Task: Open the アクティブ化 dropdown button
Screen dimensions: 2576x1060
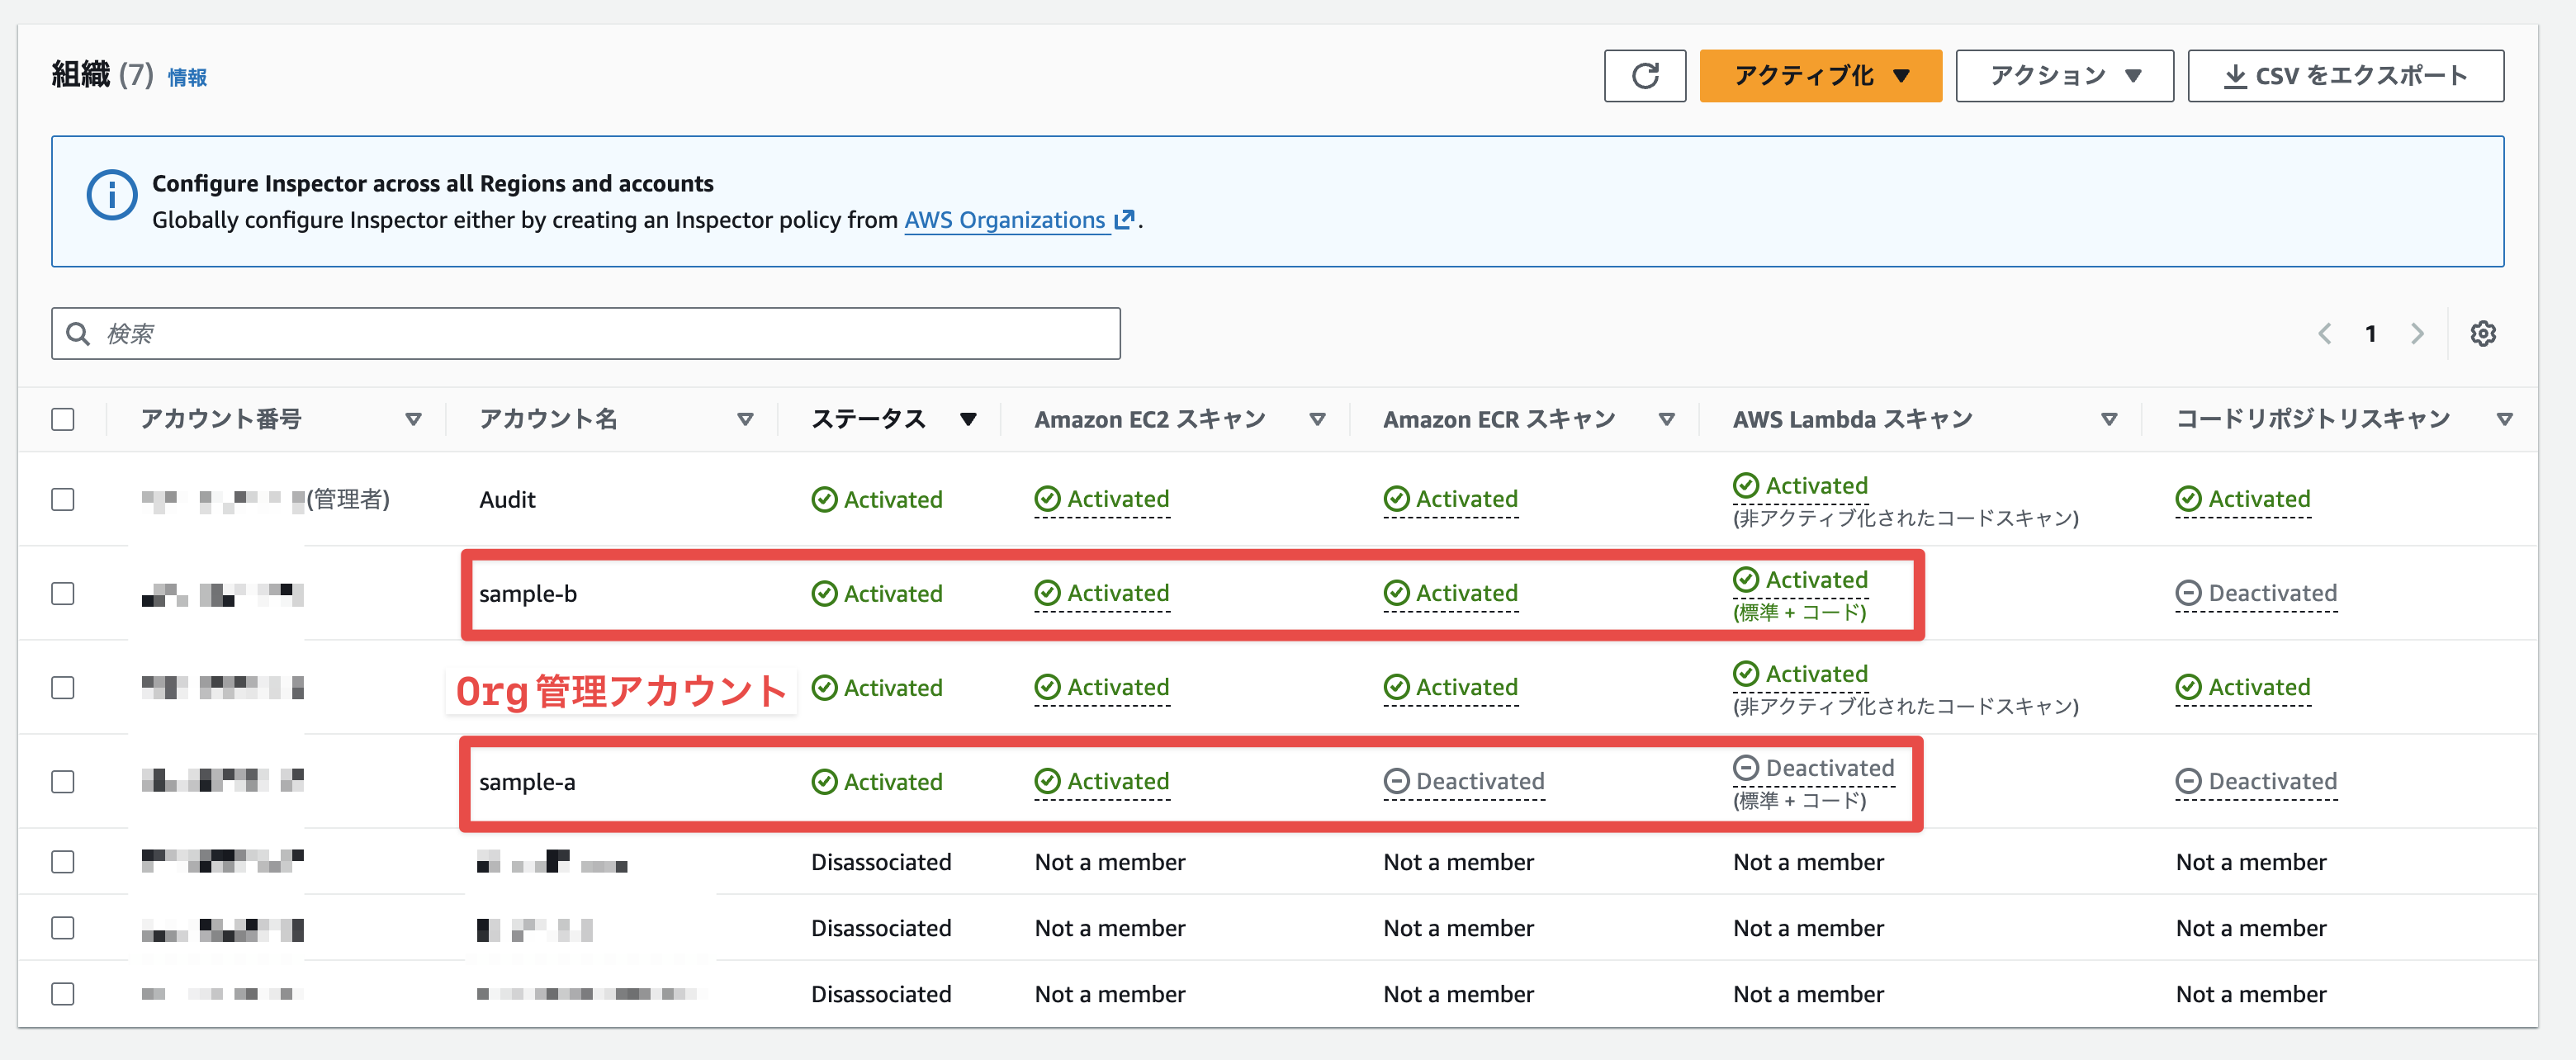Action: click(x=1820, y=76)
